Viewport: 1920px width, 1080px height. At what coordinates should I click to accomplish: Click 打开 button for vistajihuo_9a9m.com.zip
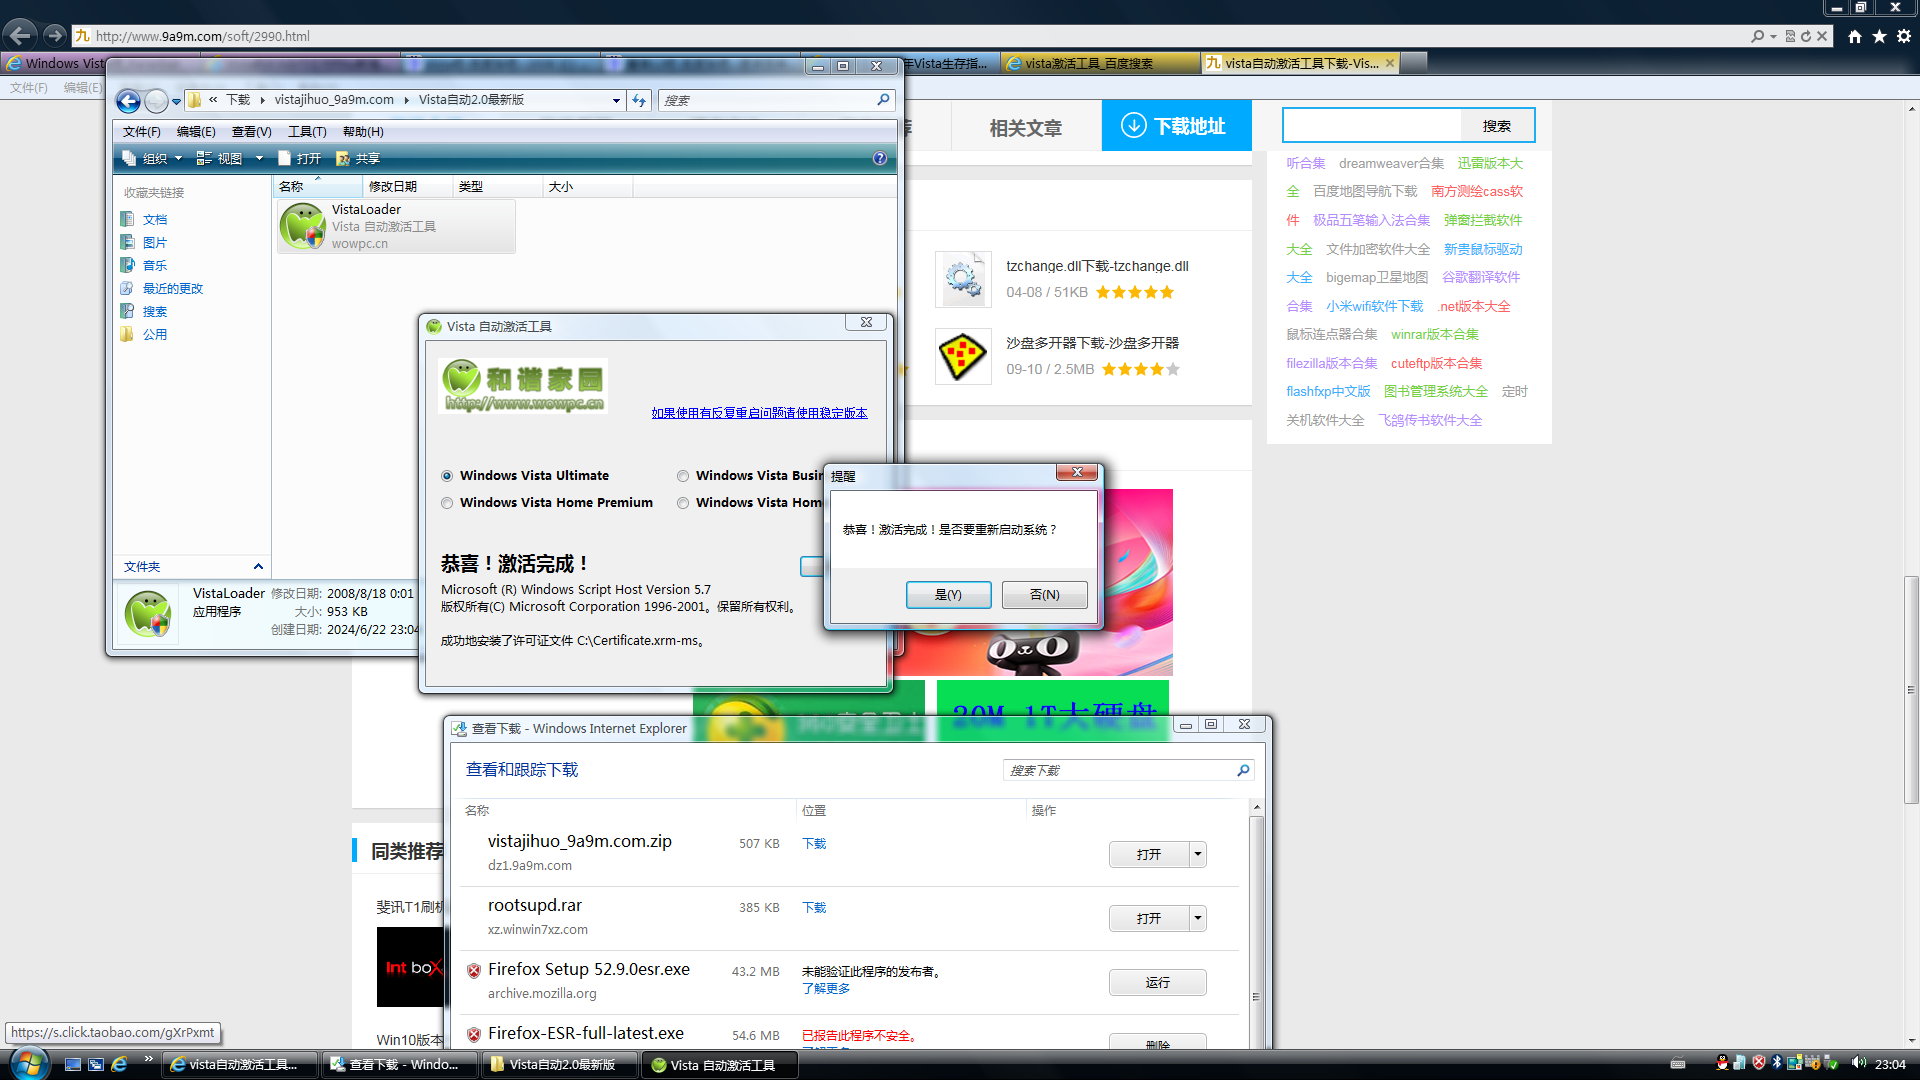(x=1149, y=854)
